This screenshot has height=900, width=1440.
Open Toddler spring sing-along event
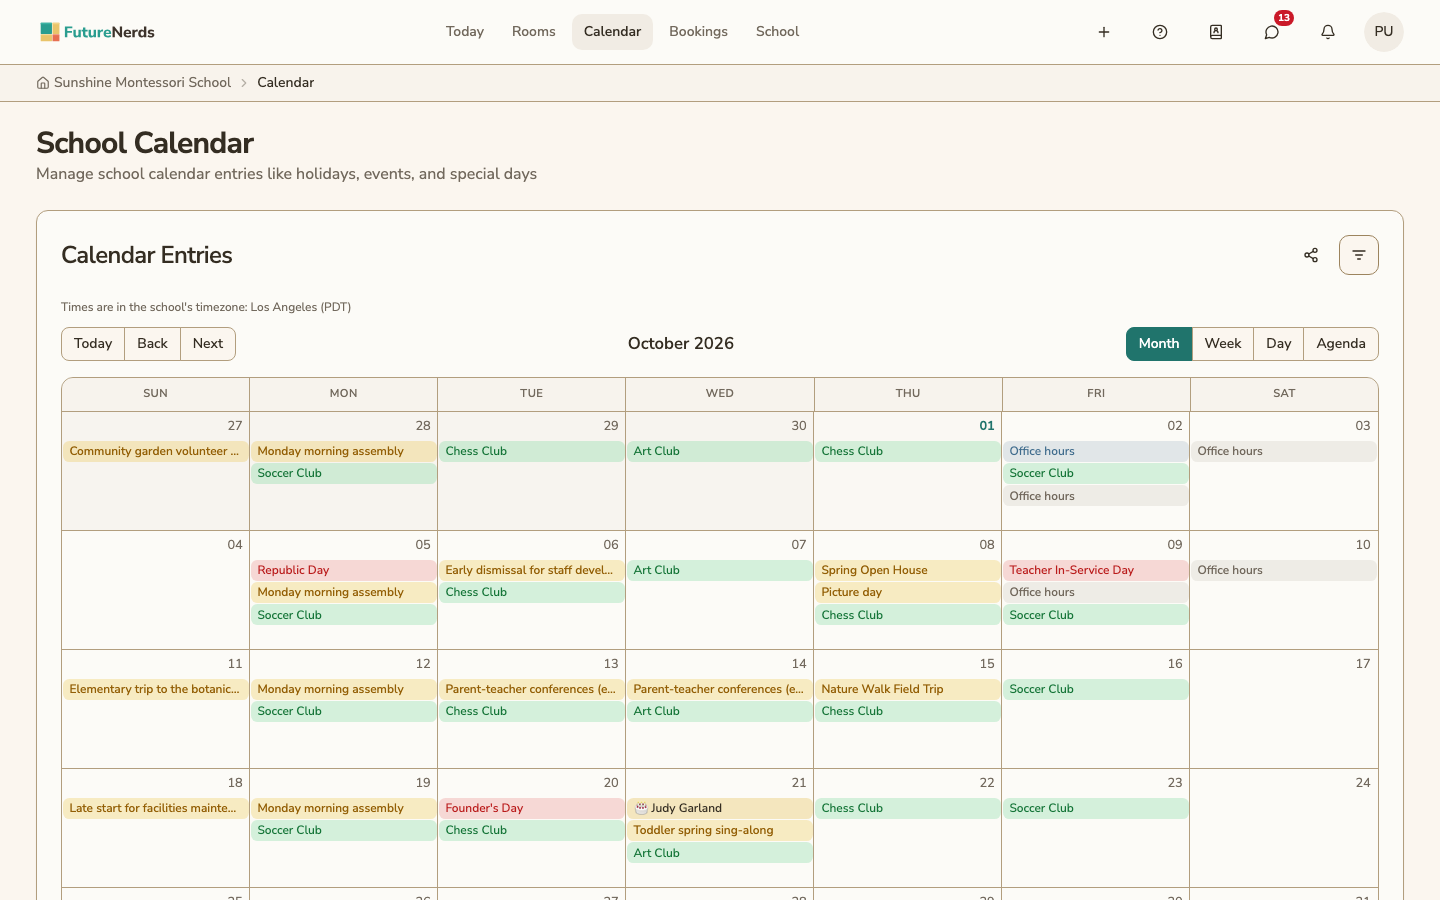(x=720, y=830)
